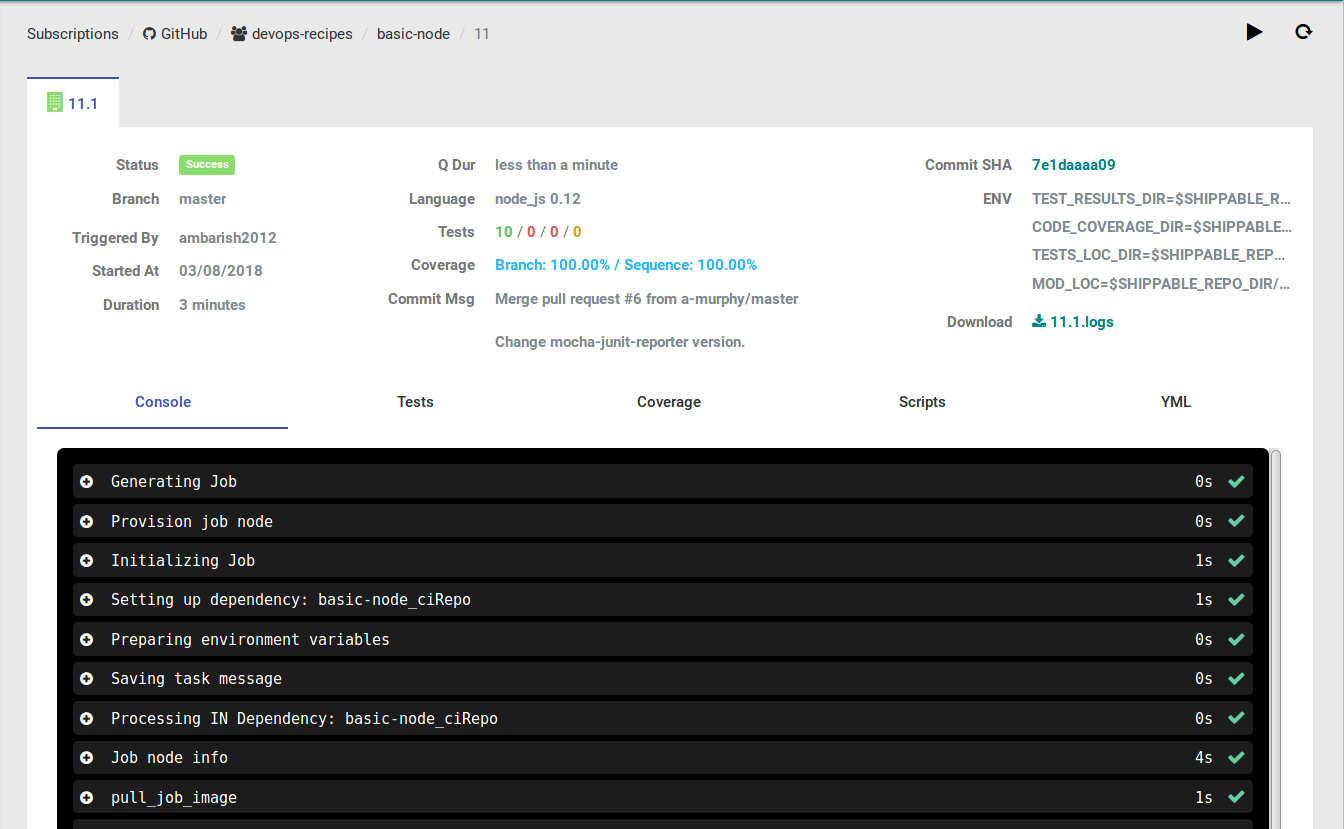
Task: Click checkmark on Saving task message row
Action: coord(1236,679)
